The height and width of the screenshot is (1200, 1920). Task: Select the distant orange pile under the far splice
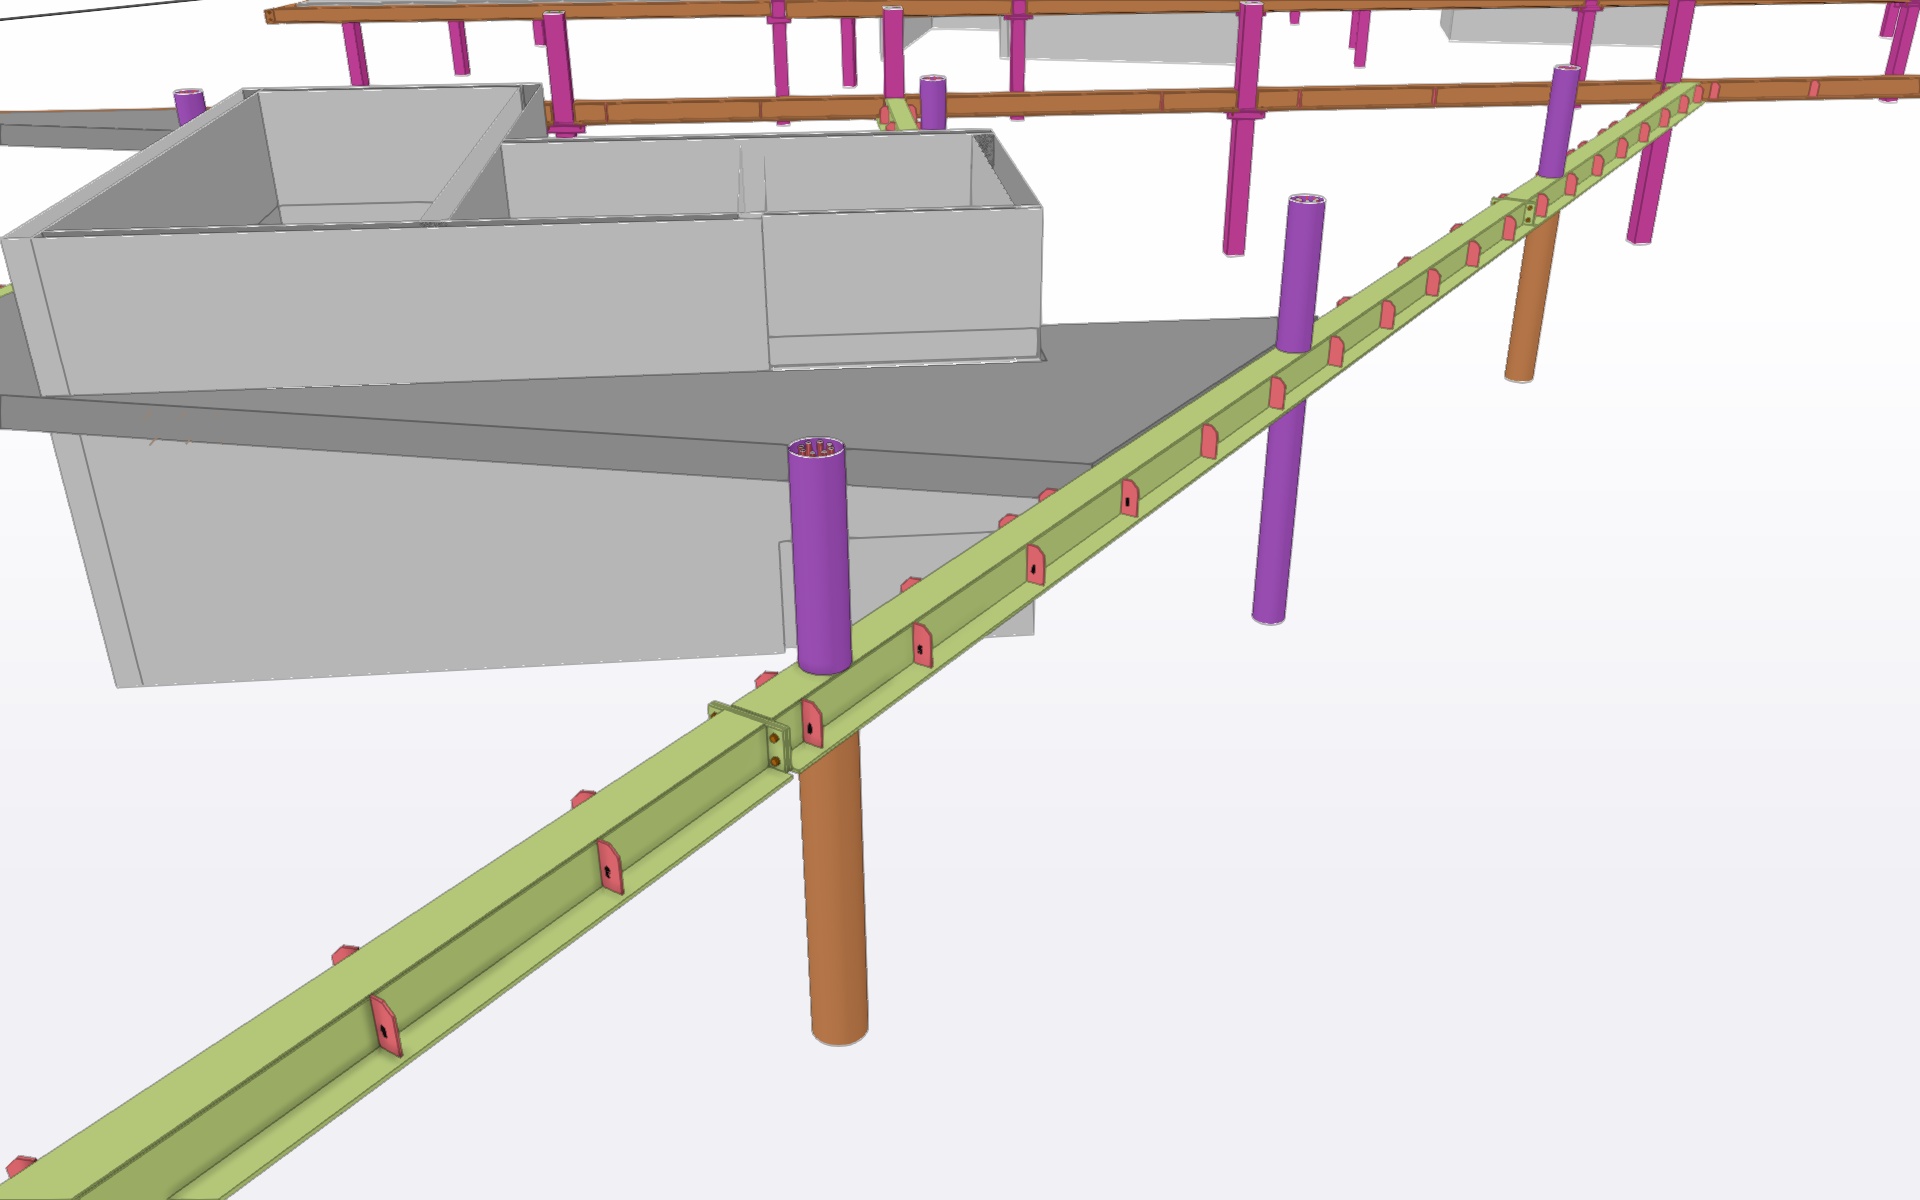point(1531,300)
